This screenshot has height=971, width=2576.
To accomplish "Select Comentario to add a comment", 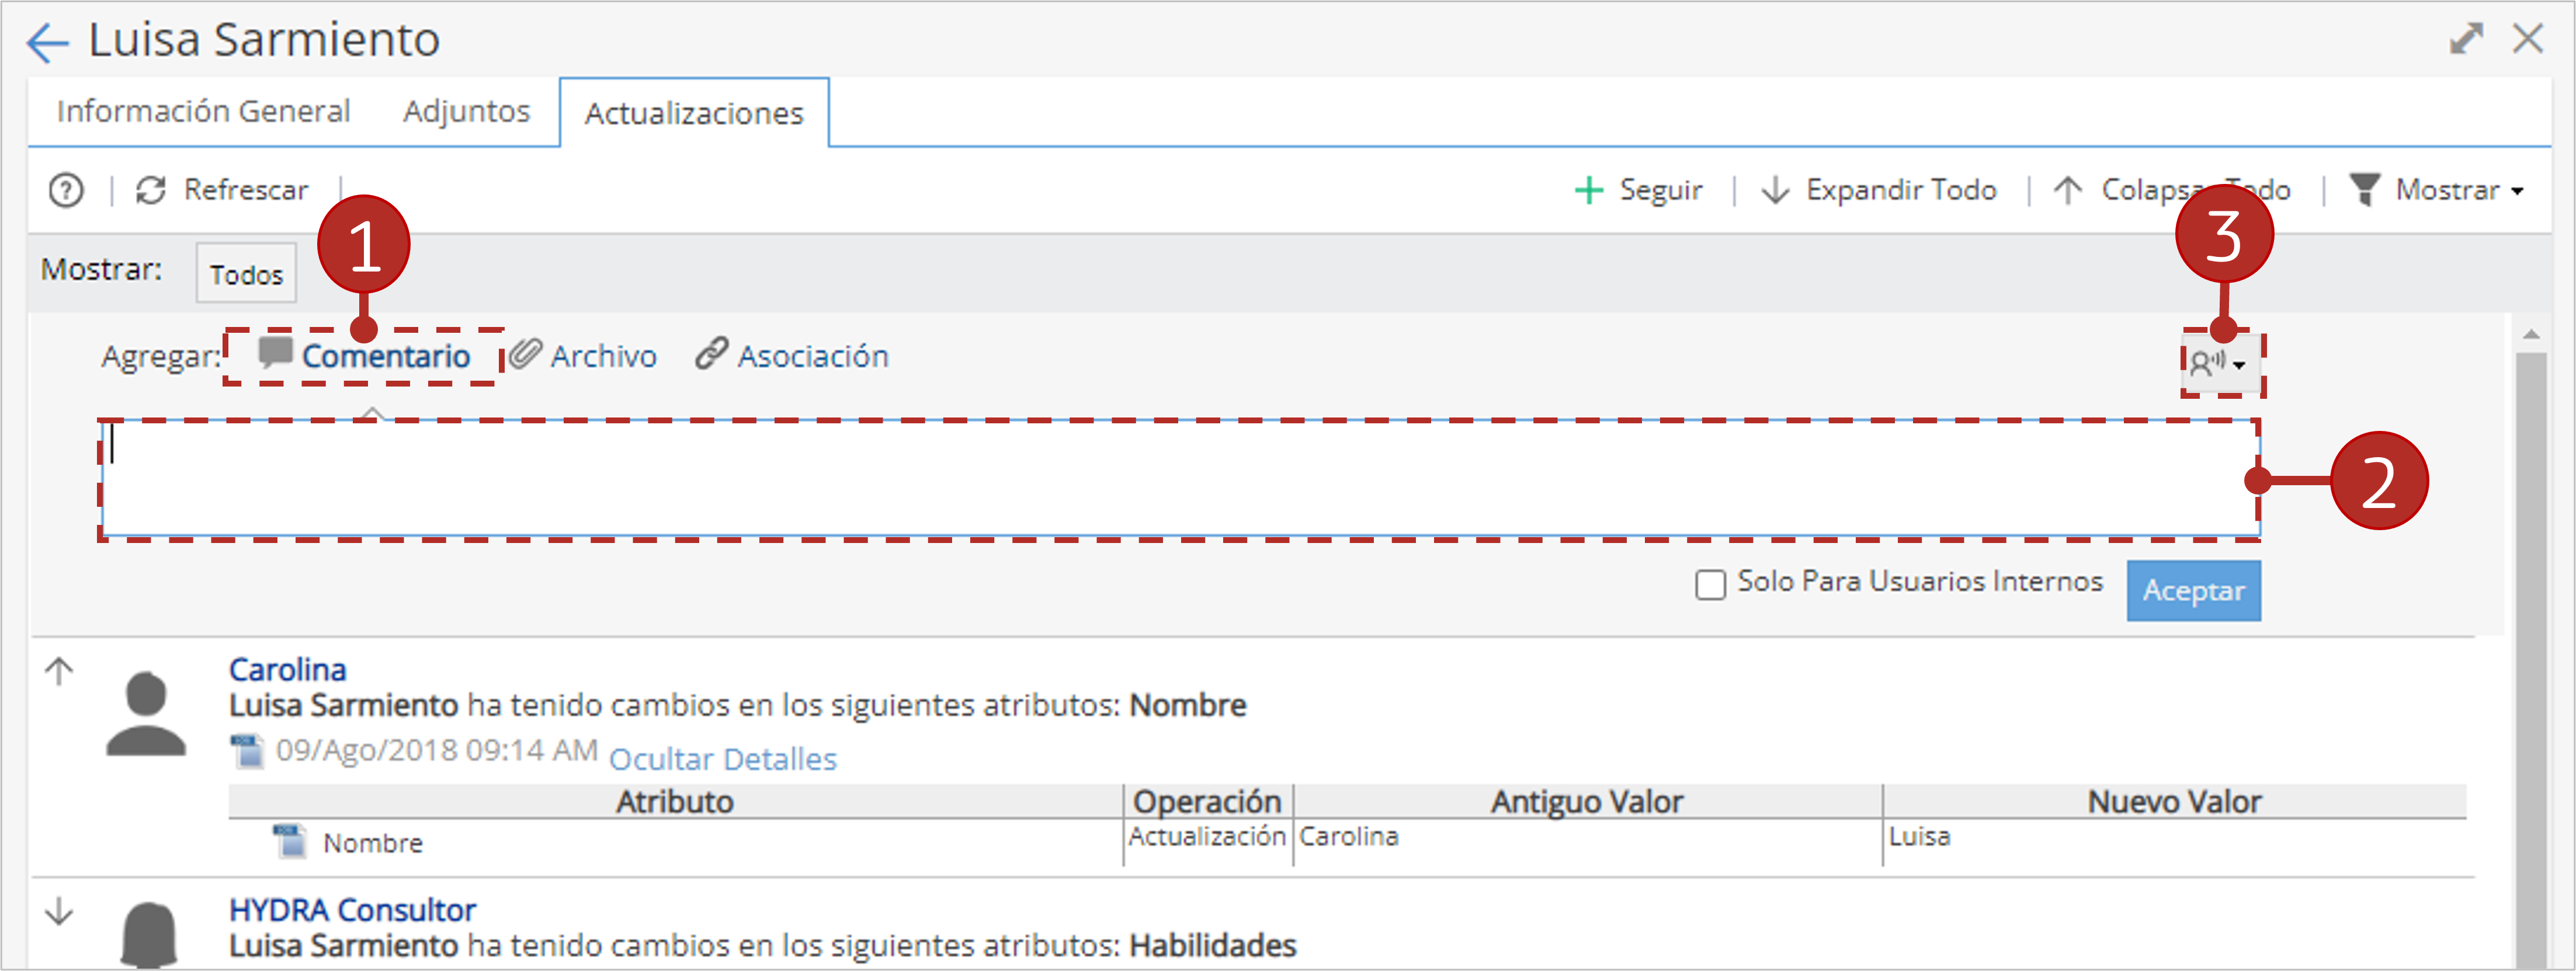I will click(386, 356).
